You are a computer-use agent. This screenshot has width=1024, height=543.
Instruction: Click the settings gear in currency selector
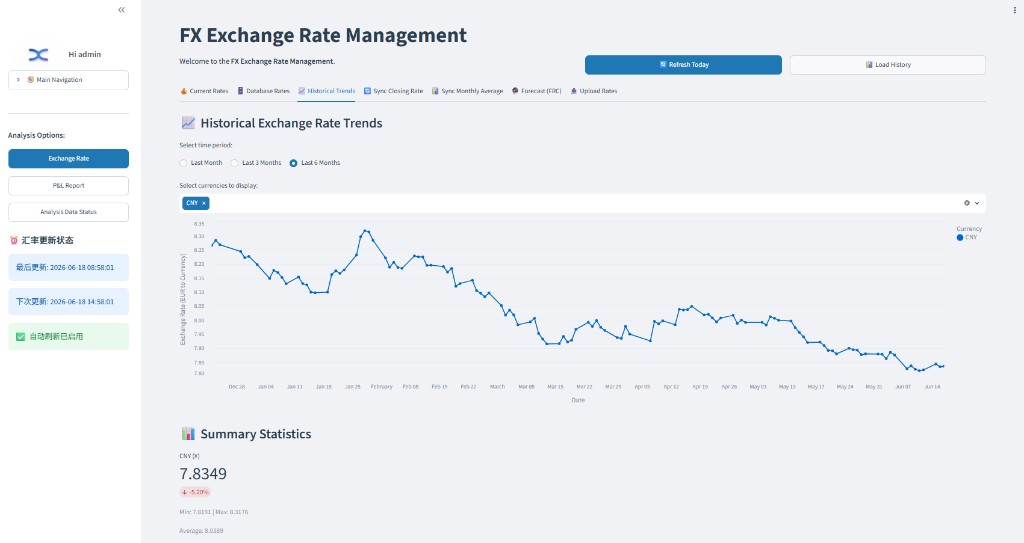(967, 203)
